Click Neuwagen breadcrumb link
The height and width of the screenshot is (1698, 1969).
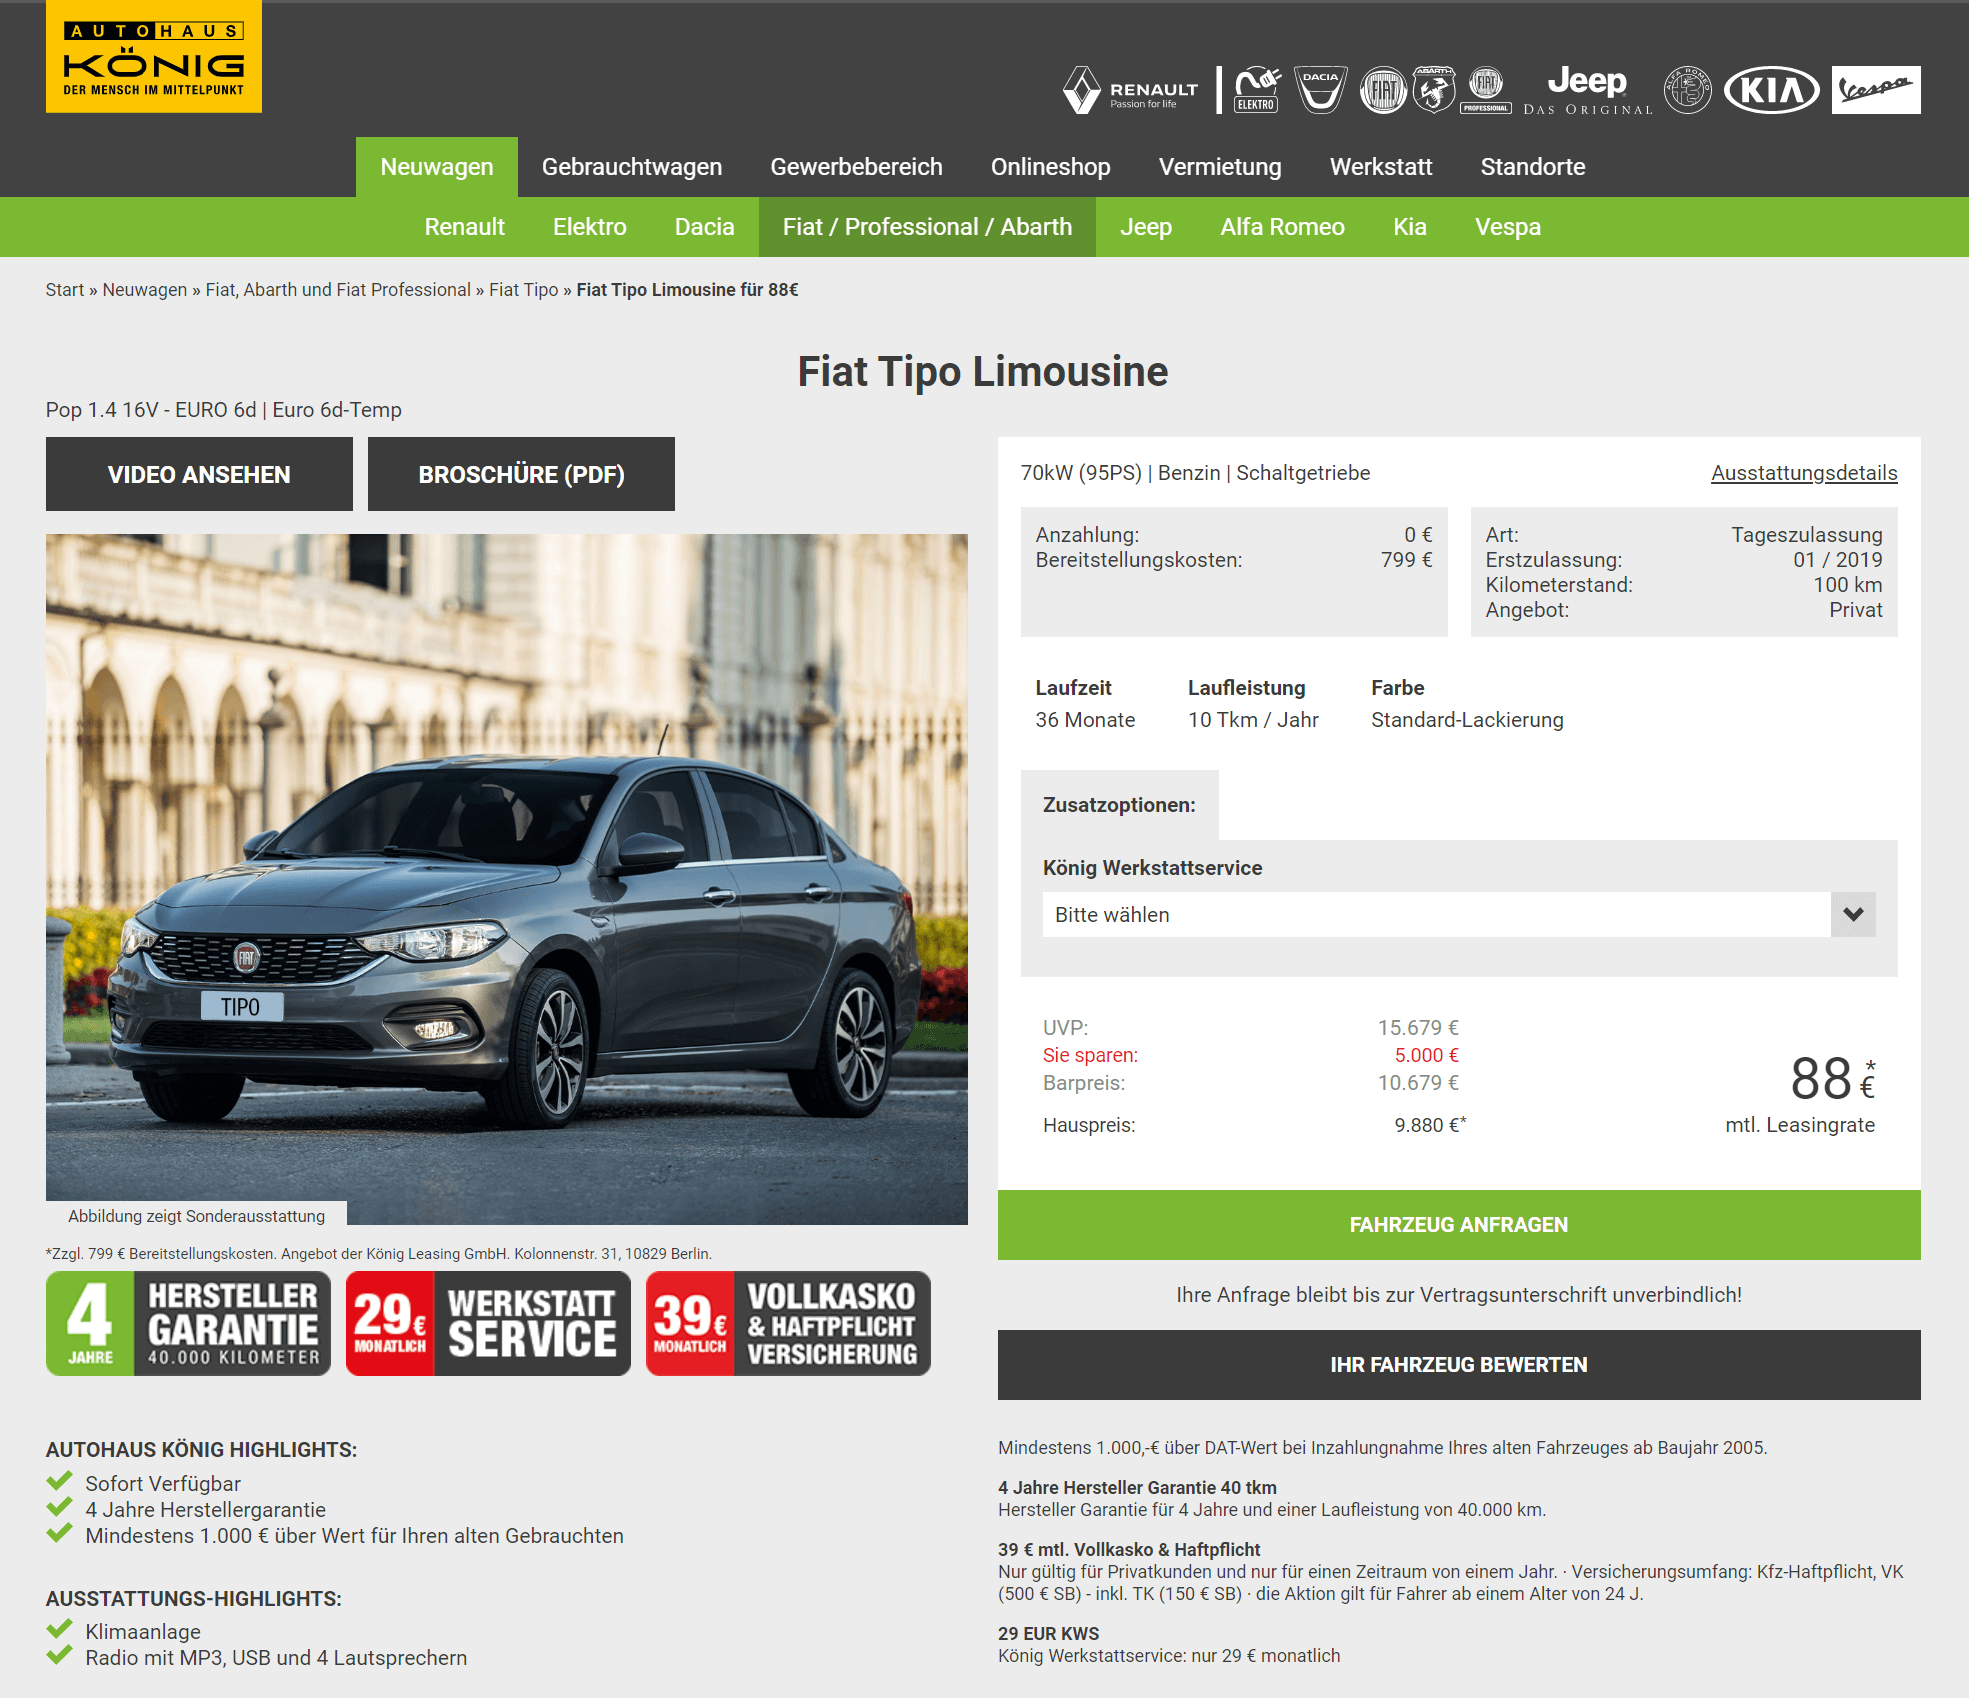145,290
